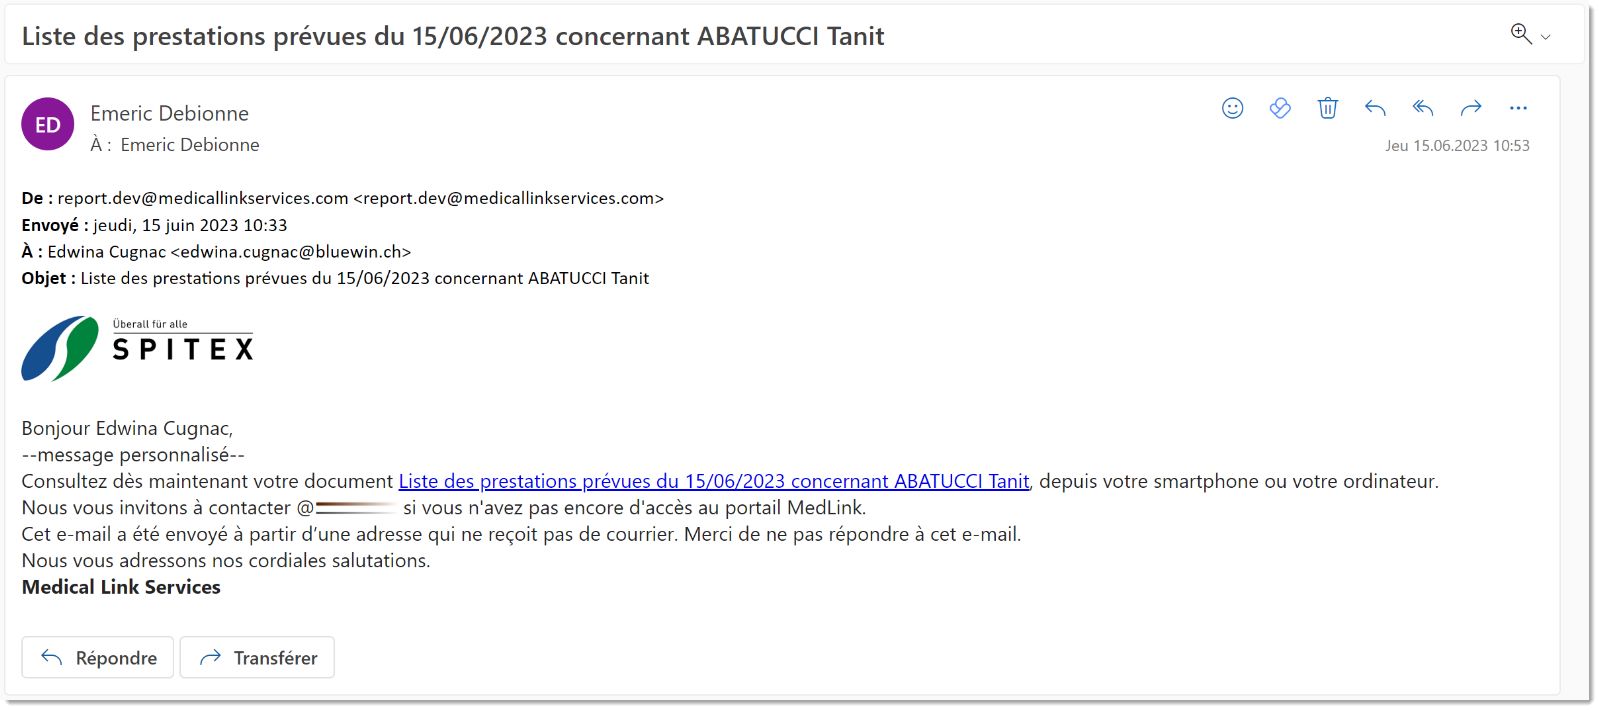Open the three-dots more actions menu
Image resolution: width=1599 pixels, height=710 pixels.
[1518, 108]
